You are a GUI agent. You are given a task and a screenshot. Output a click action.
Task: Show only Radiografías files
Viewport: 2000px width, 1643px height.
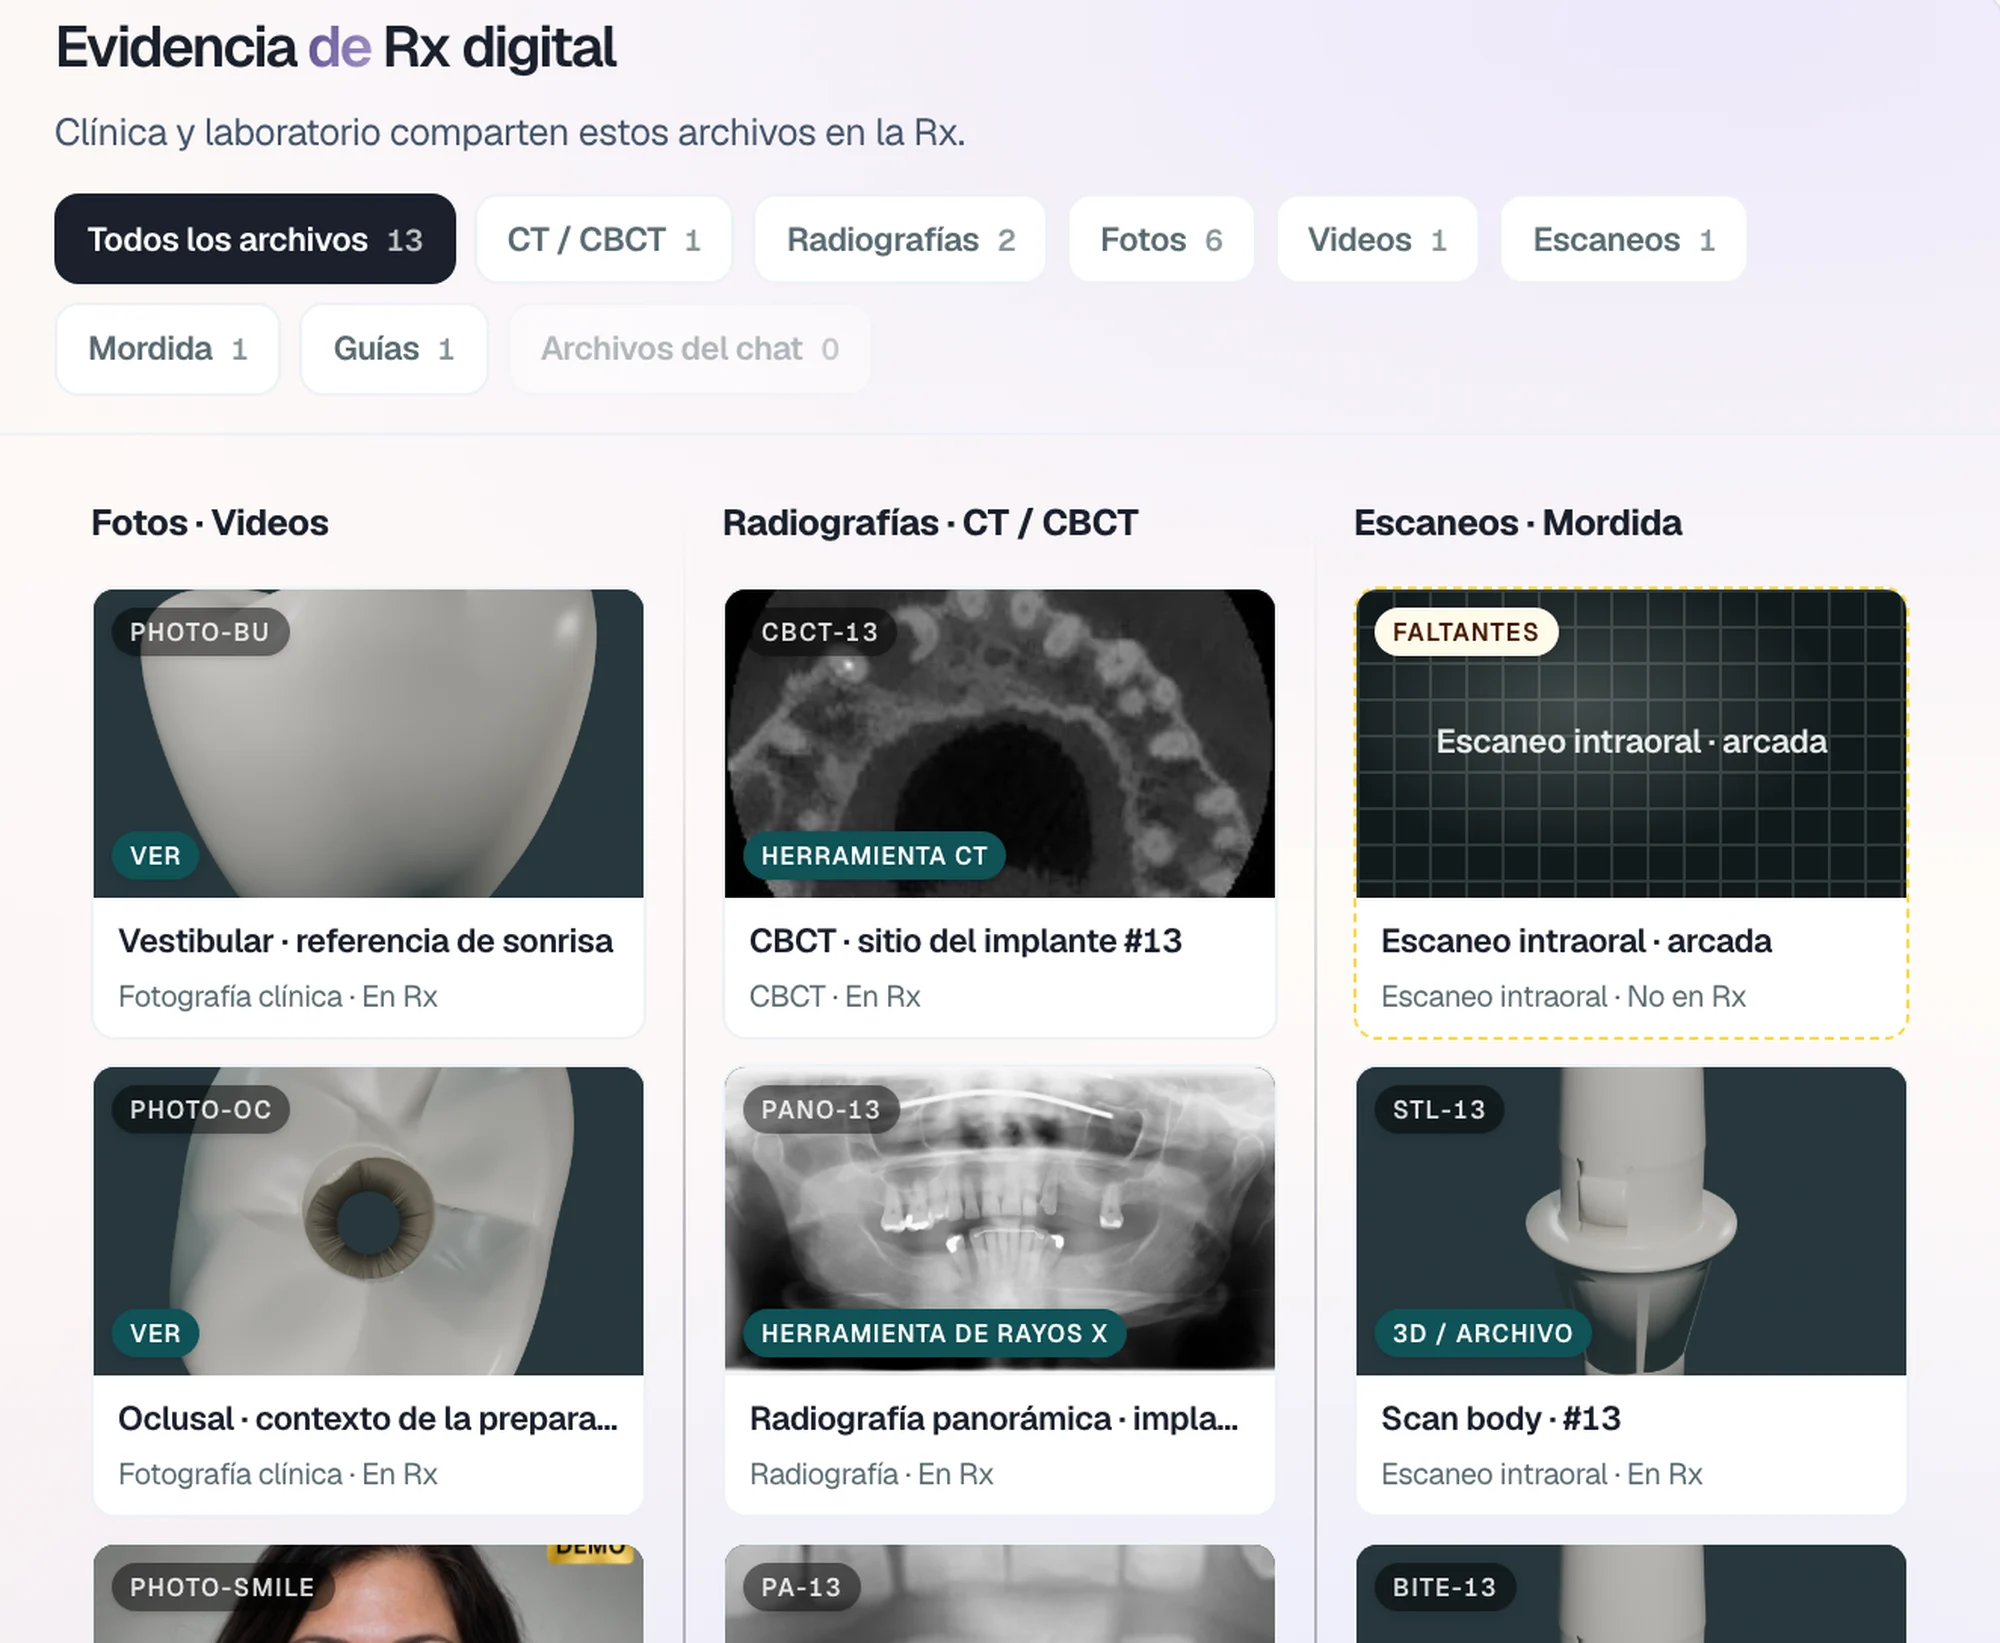coord(900,239)
